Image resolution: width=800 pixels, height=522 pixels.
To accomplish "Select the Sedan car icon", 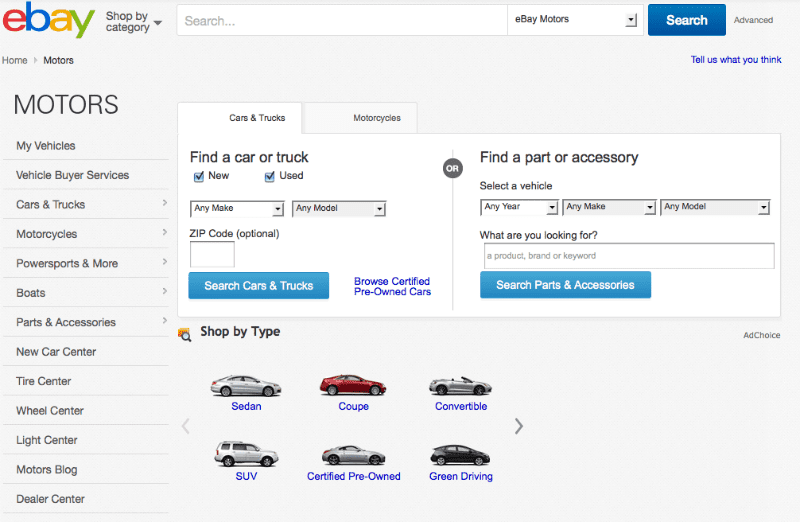I will [245, 386].
